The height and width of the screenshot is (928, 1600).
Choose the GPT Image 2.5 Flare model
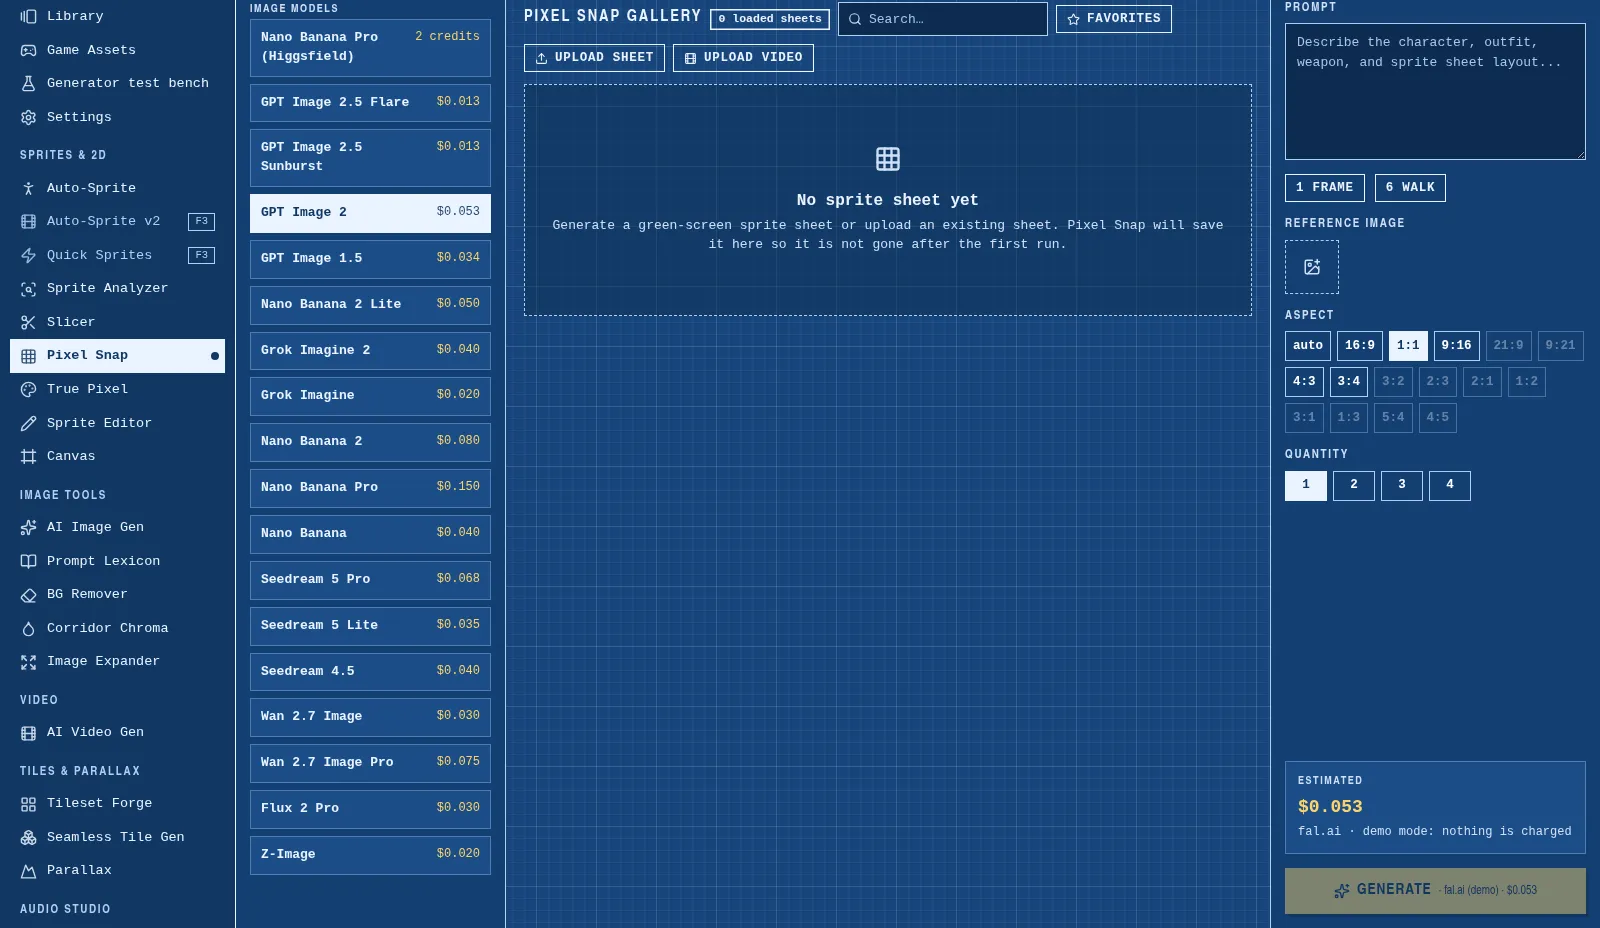coord(370,103)
